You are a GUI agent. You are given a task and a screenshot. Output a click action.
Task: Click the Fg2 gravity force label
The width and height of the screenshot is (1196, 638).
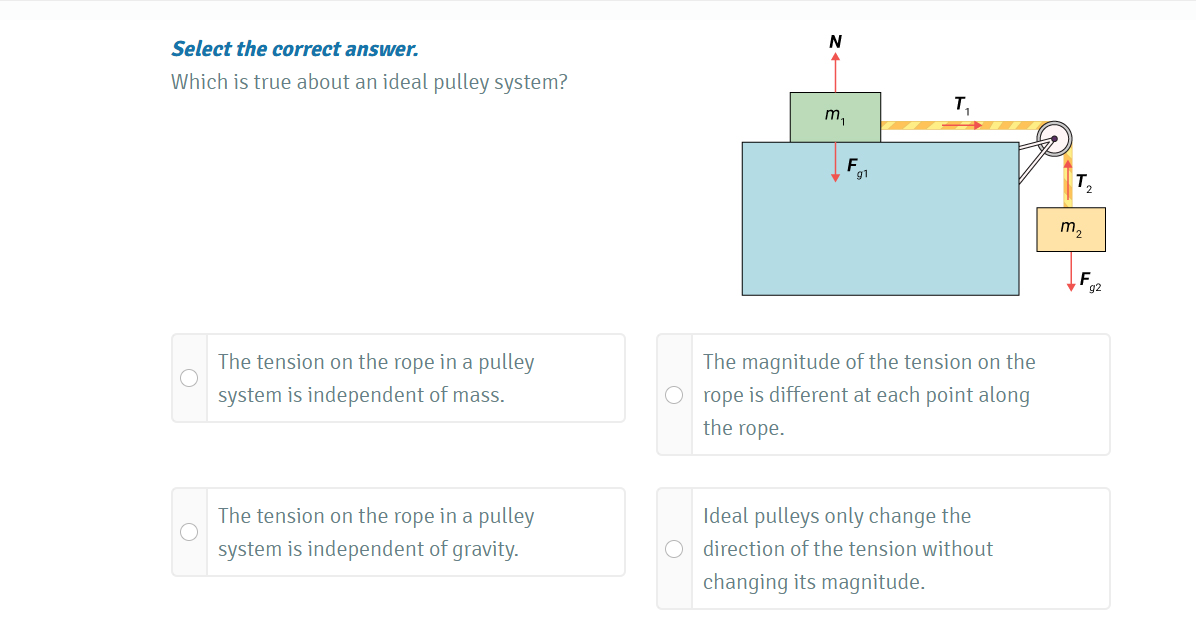click(x=1089, y=281)
